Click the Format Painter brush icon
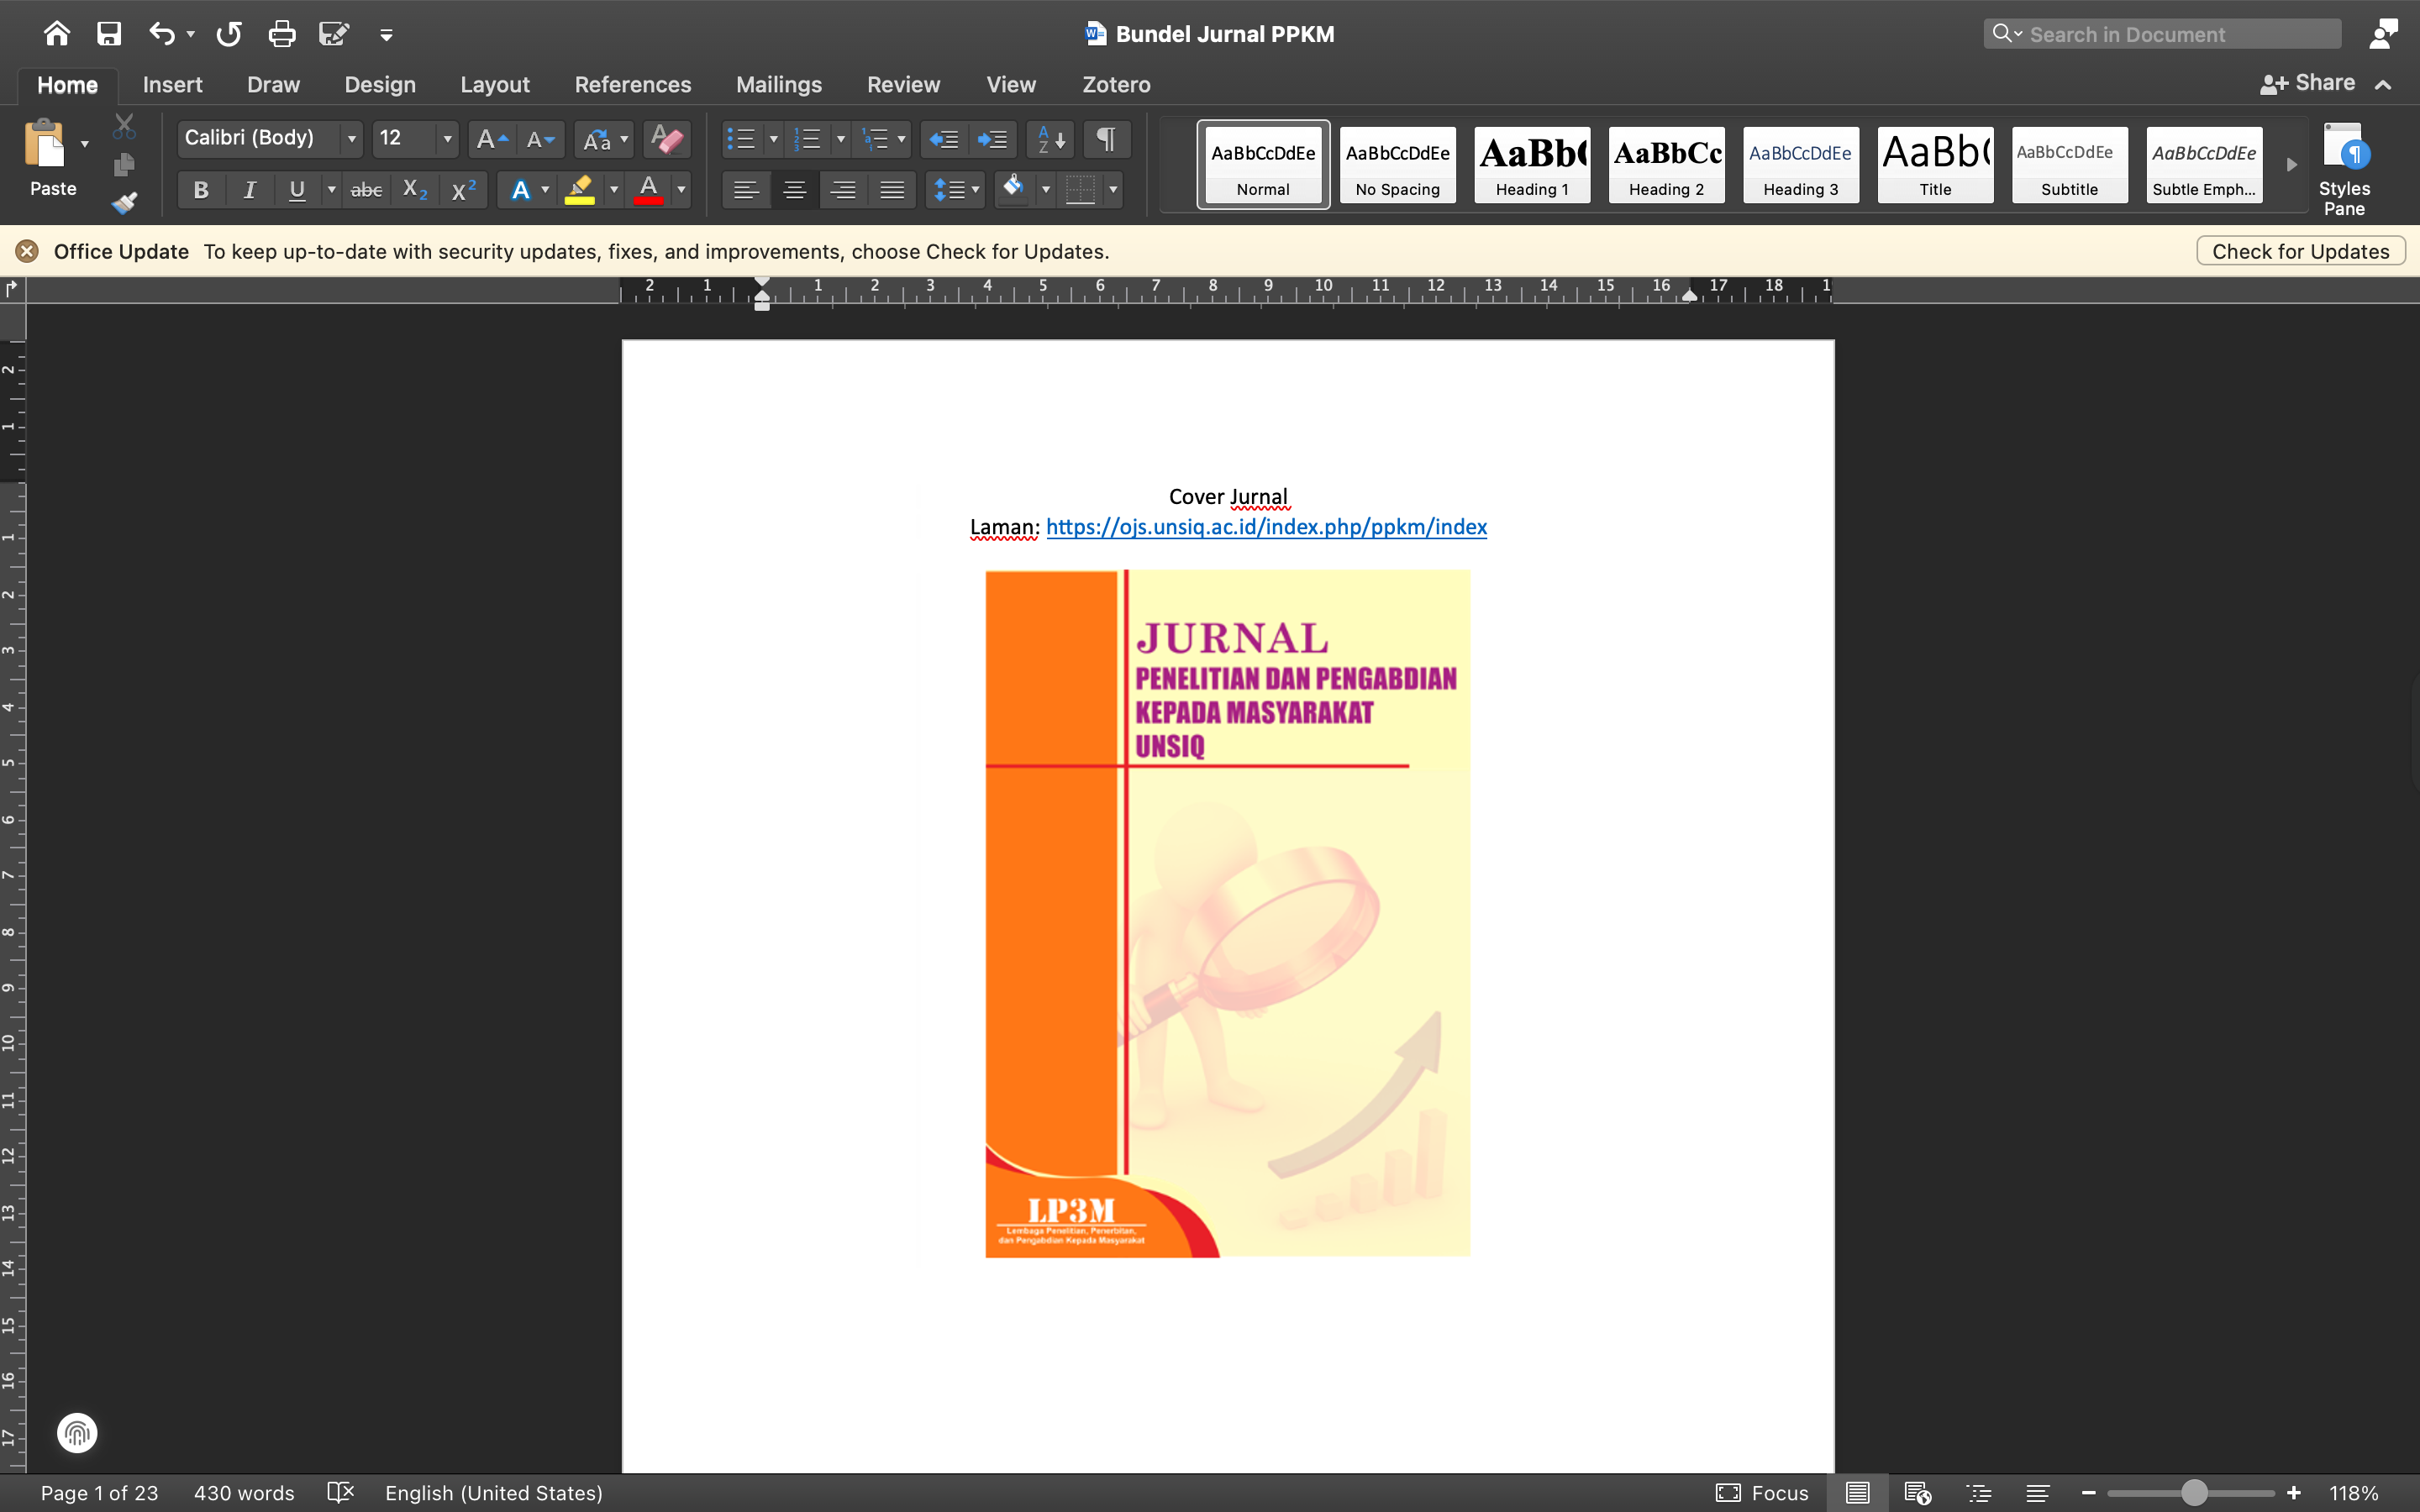The image size is (2420, 1512). (x=124, y=203)
